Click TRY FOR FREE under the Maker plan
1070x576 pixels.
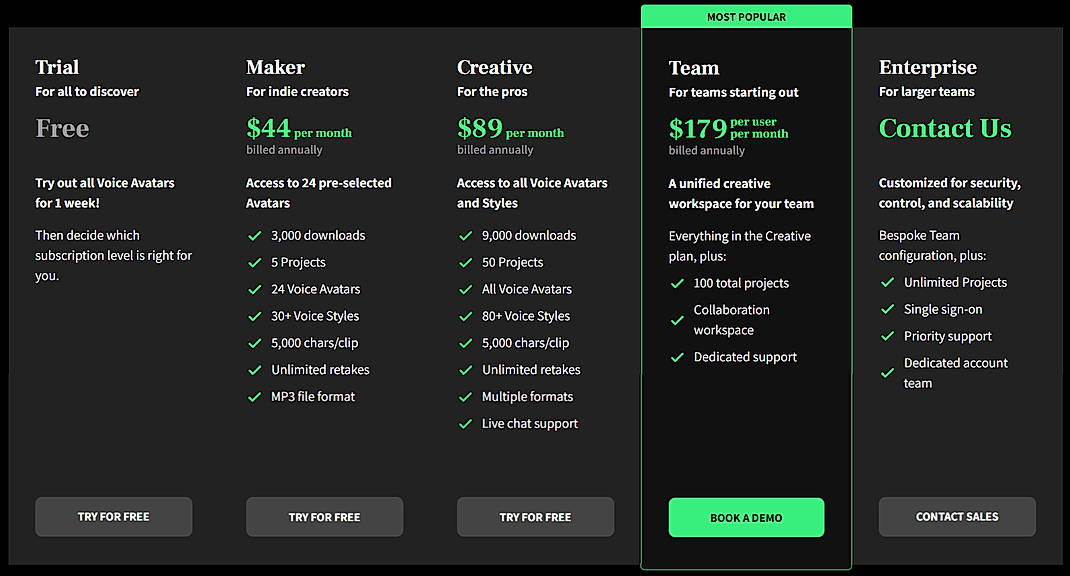tap(324, 517)
